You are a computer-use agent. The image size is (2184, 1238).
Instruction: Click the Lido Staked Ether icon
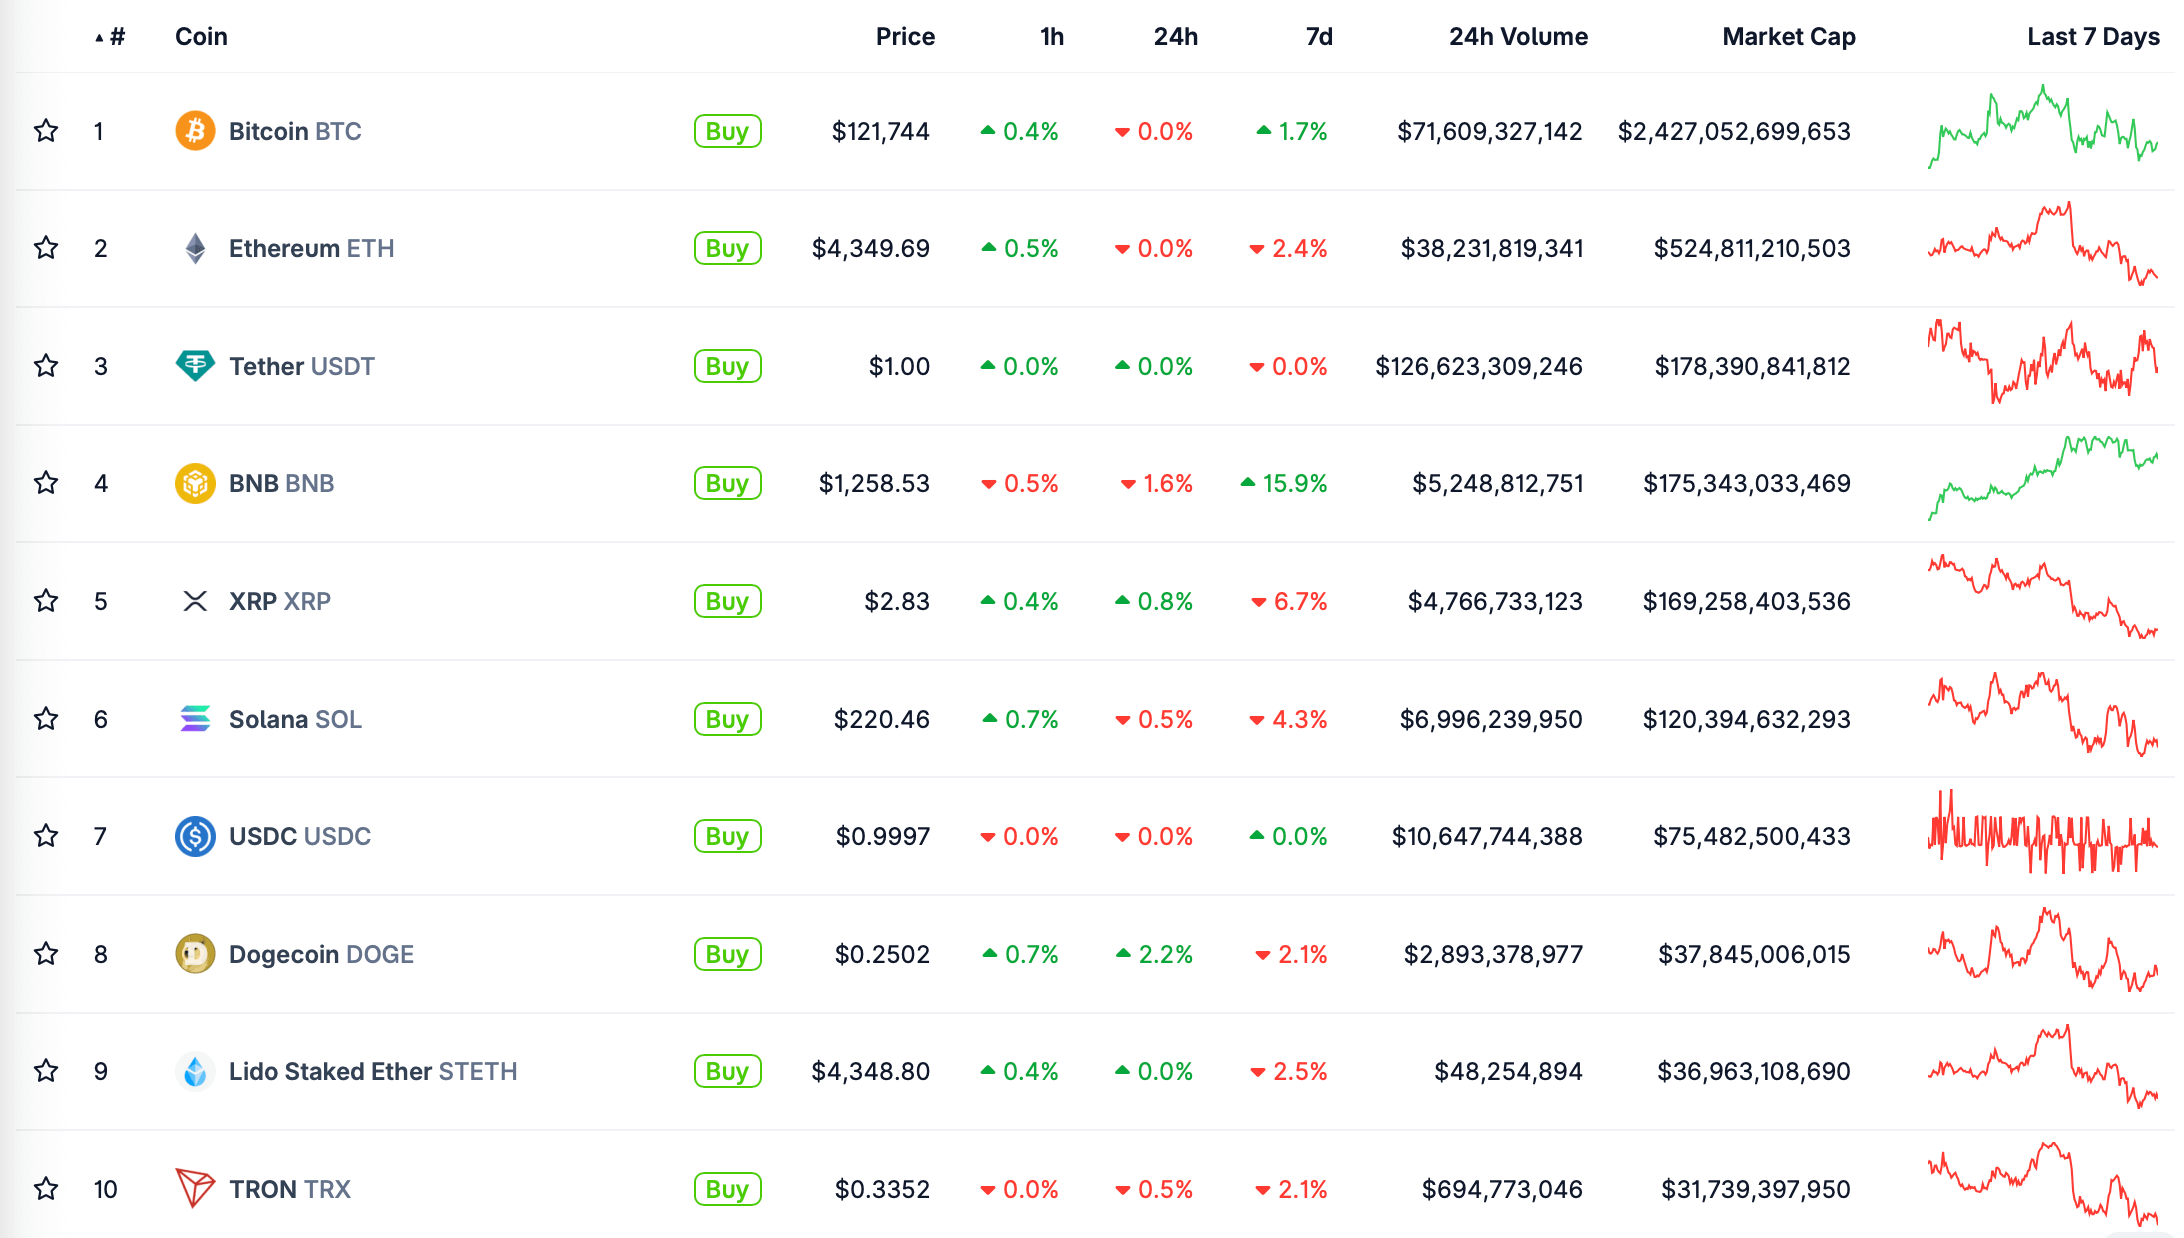[195, 1071]
